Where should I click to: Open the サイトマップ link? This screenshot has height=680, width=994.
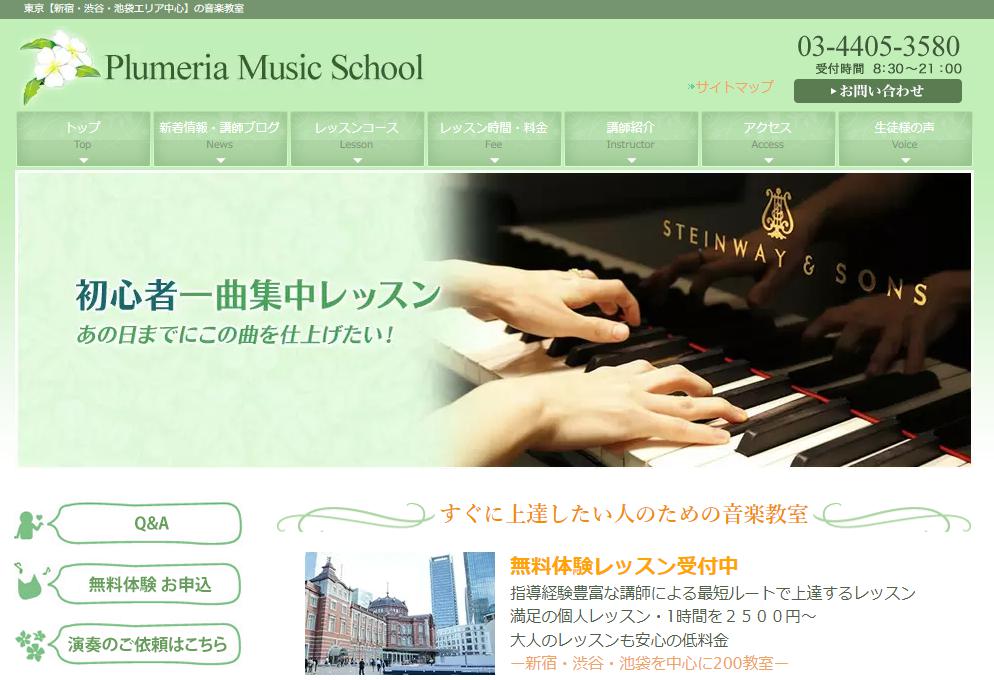[735, 87]
